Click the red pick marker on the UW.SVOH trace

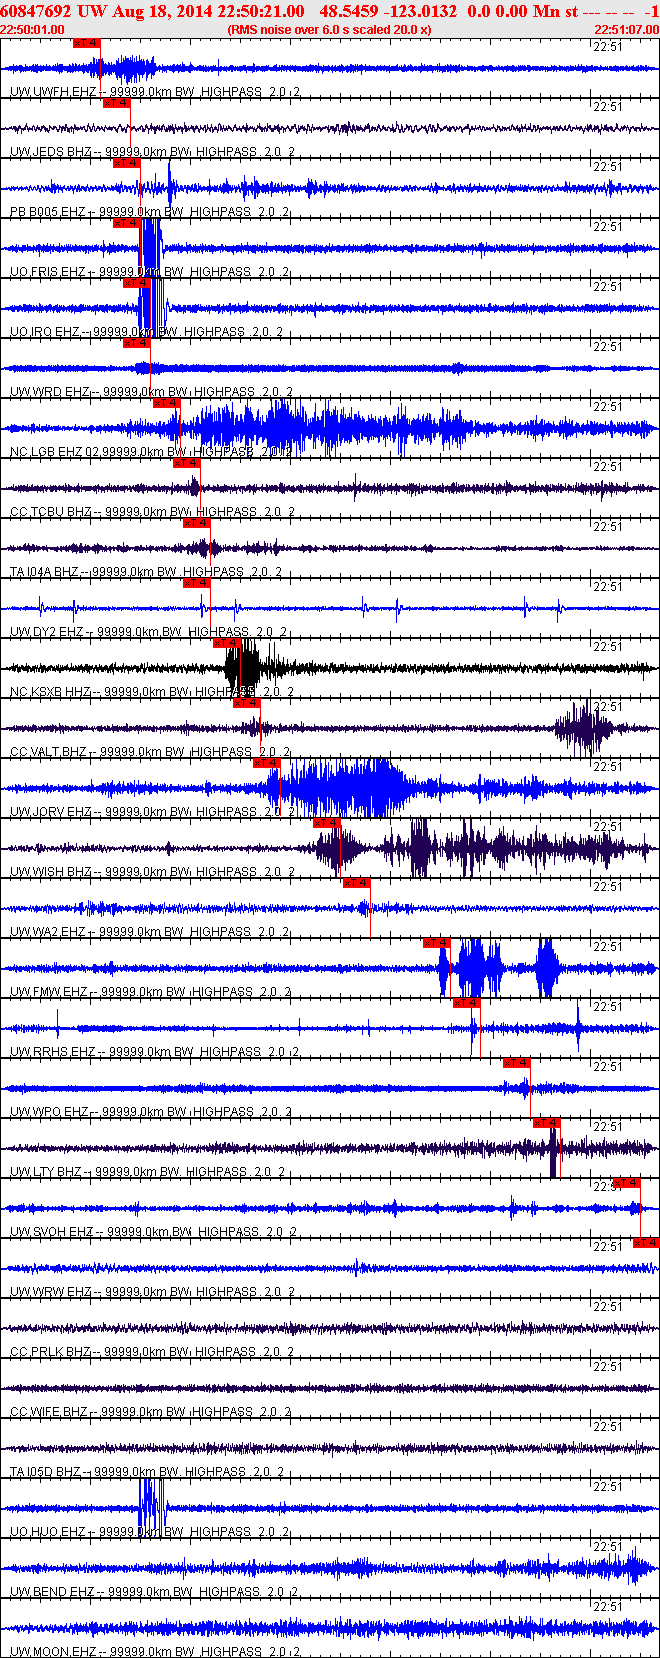pyautogui.click(x=627, y=1183)
